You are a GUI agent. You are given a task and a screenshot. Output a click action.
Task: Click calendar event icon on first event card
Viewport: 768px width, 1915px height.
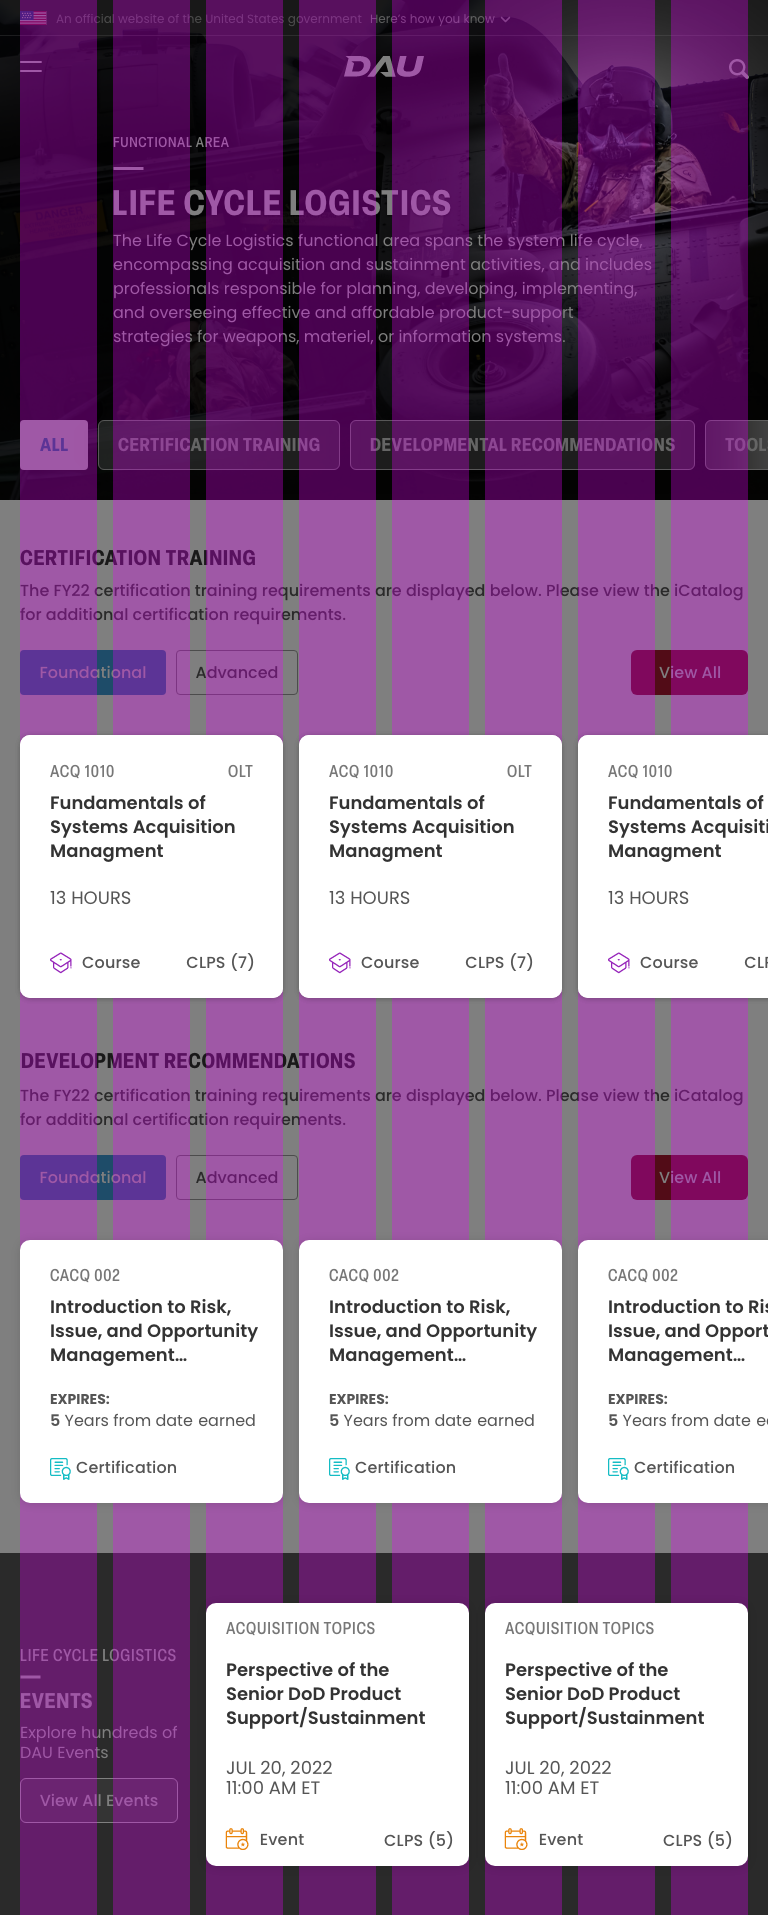tap(237, 1839)
